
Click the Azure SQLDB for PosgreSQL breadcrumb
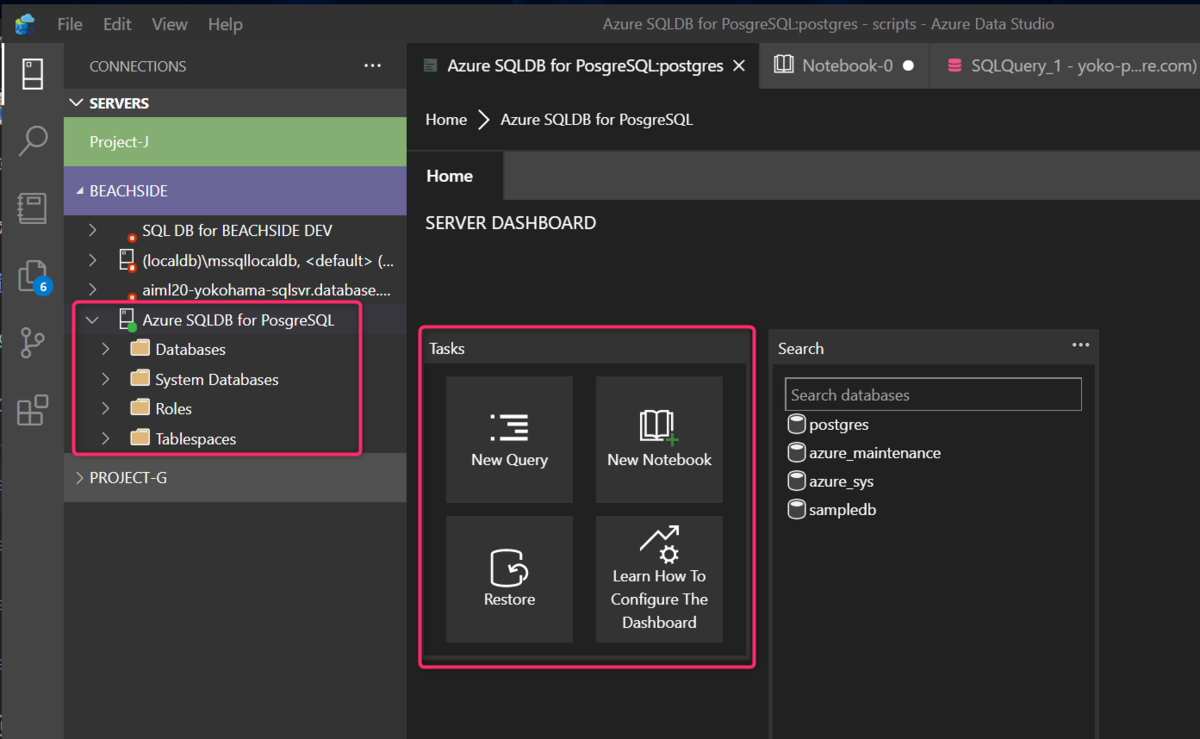(596, 120)
